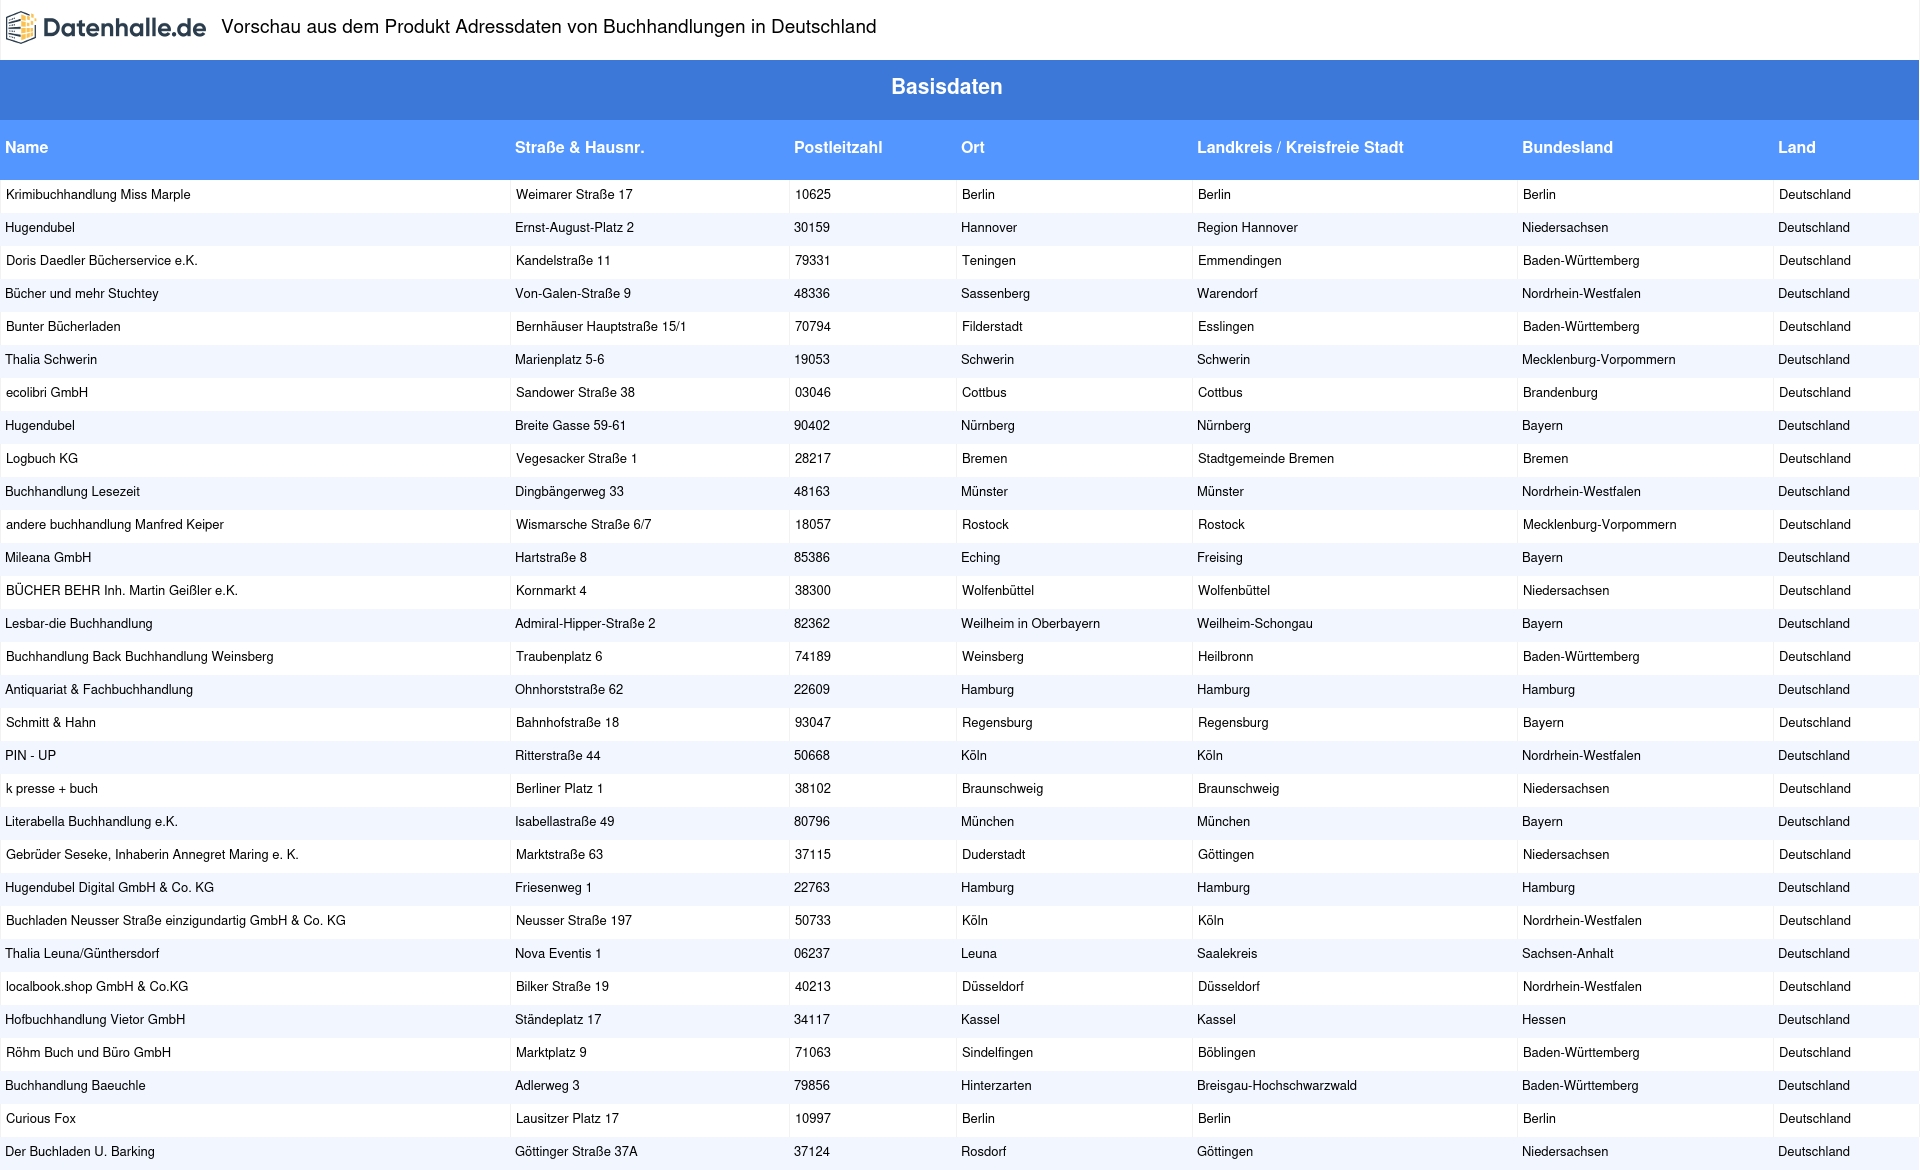The width and height of the screenshot is (1920, 1170).
Task: Select Isabellastraße 49 address cell
Action: [565, 822]
